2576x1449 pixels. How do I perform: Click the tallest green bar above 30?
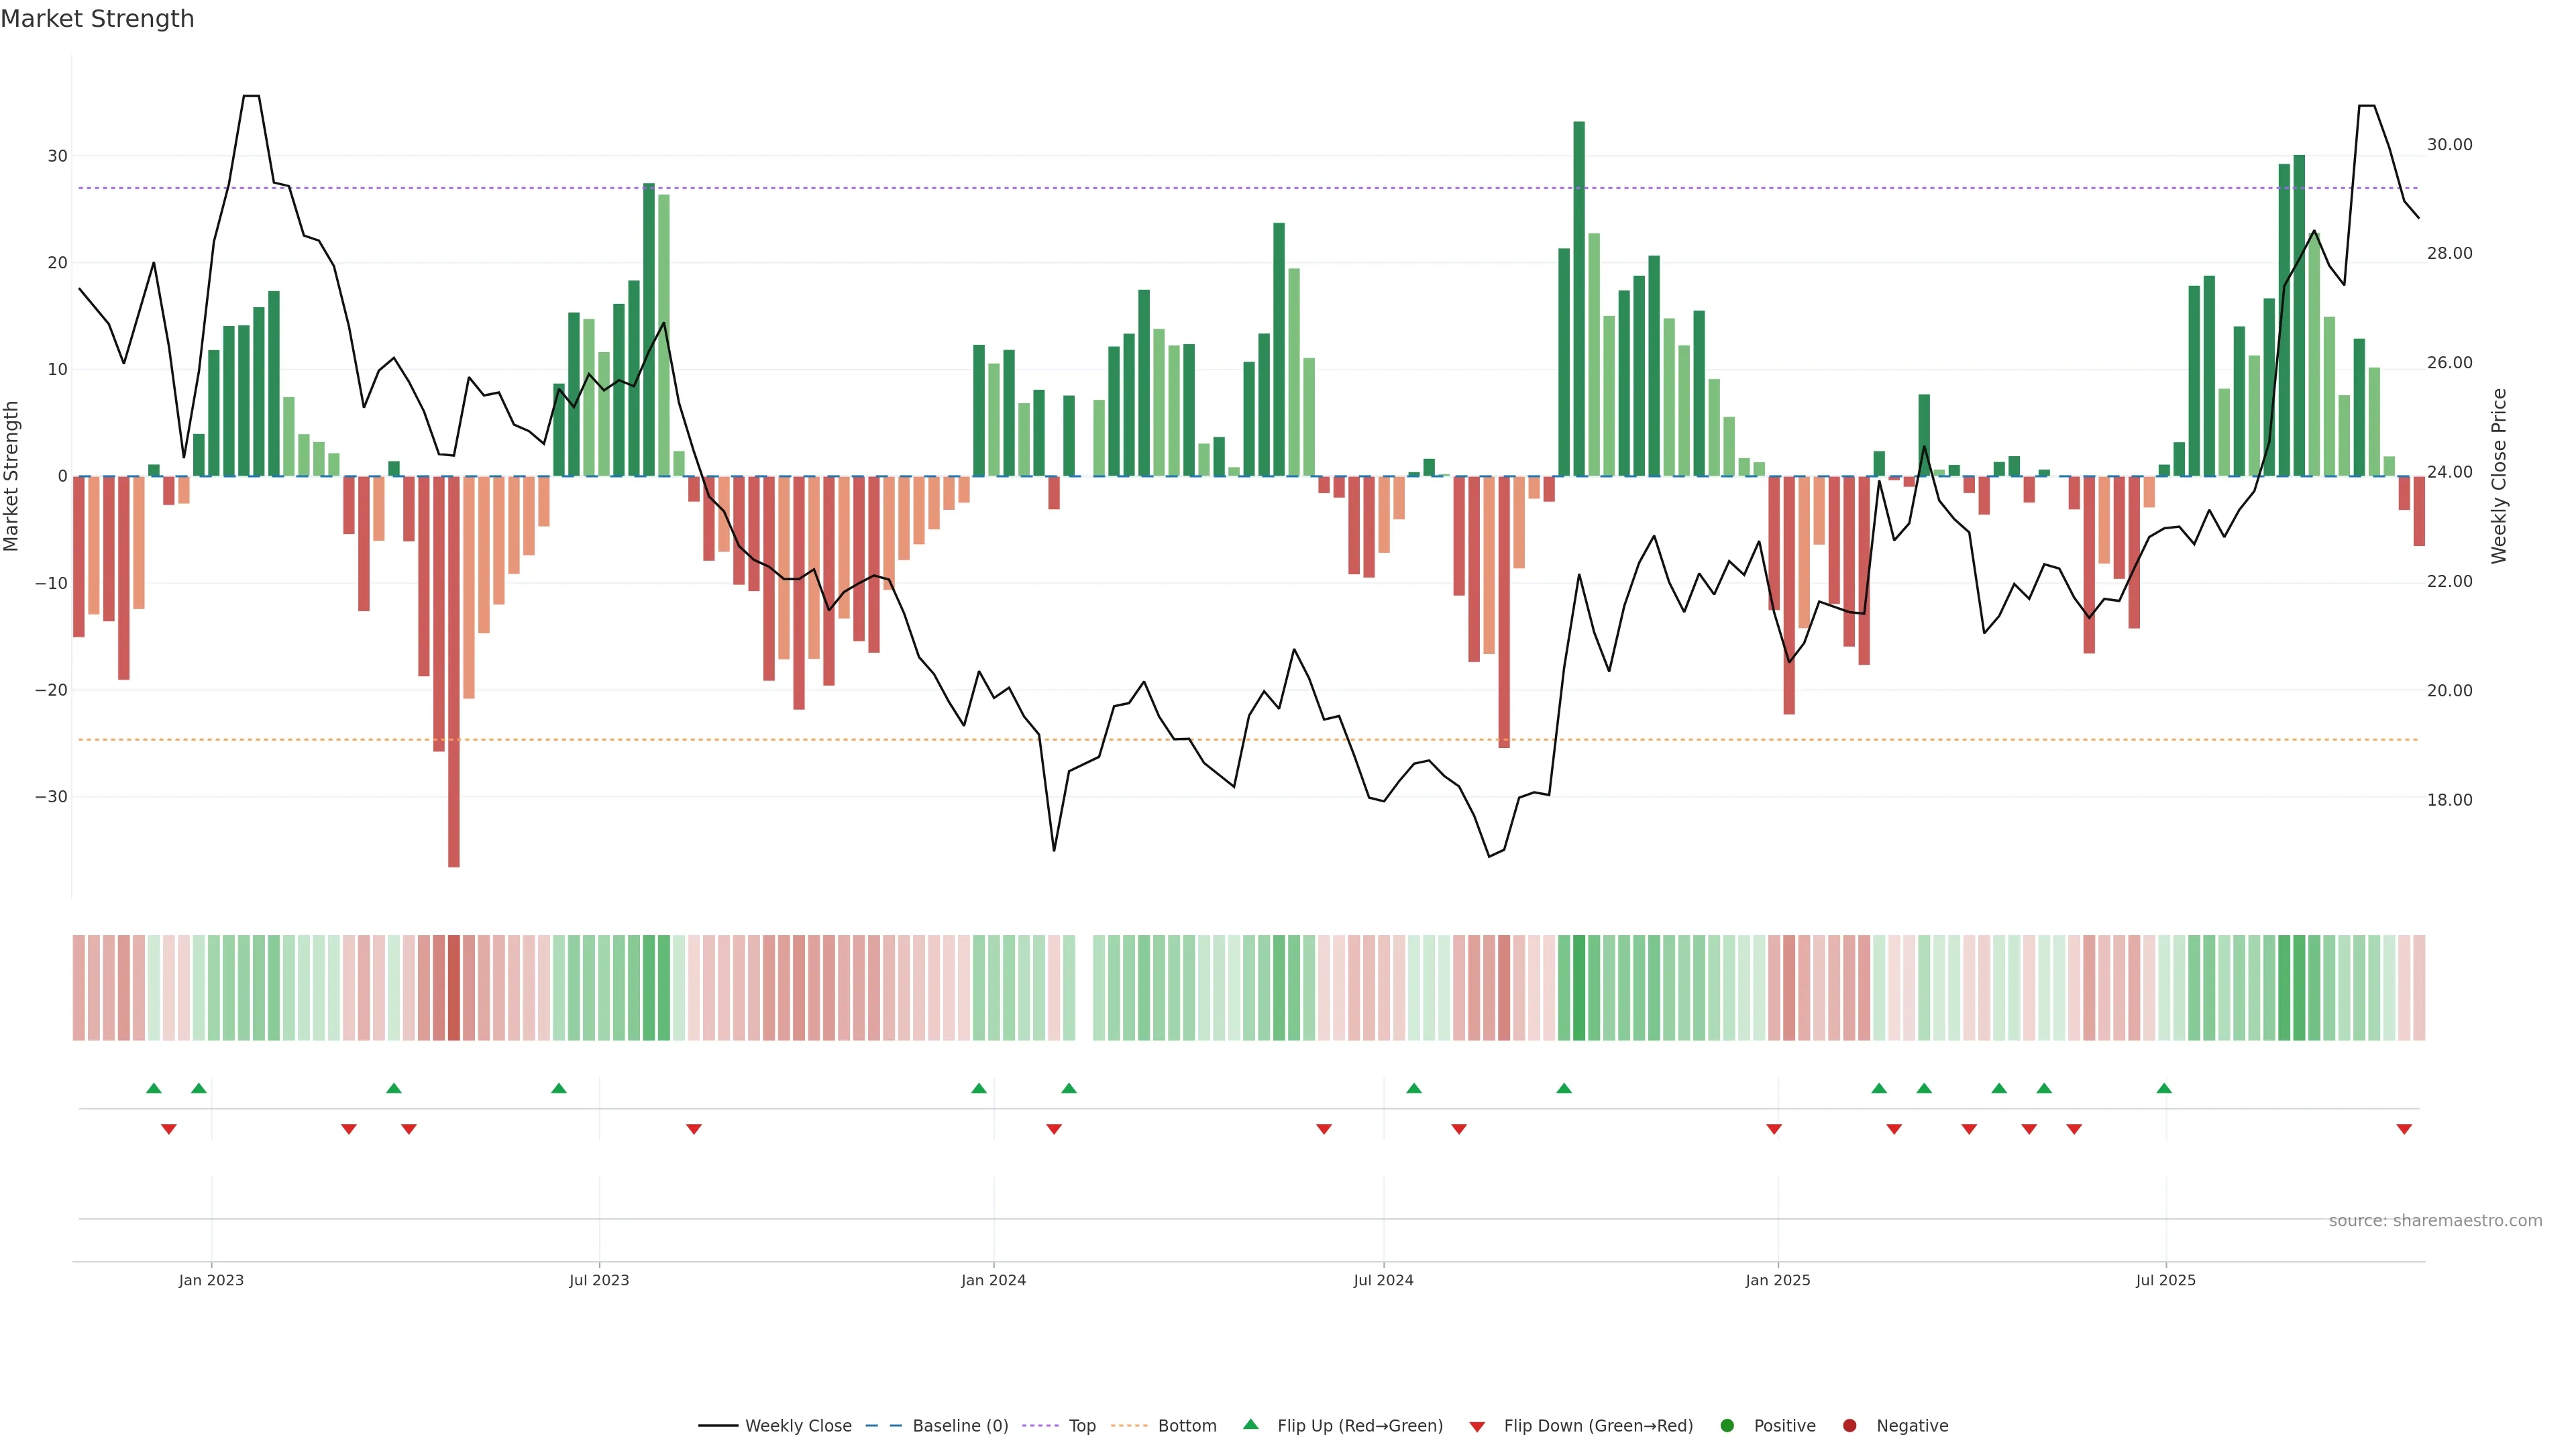click(x=1579, y=300)
